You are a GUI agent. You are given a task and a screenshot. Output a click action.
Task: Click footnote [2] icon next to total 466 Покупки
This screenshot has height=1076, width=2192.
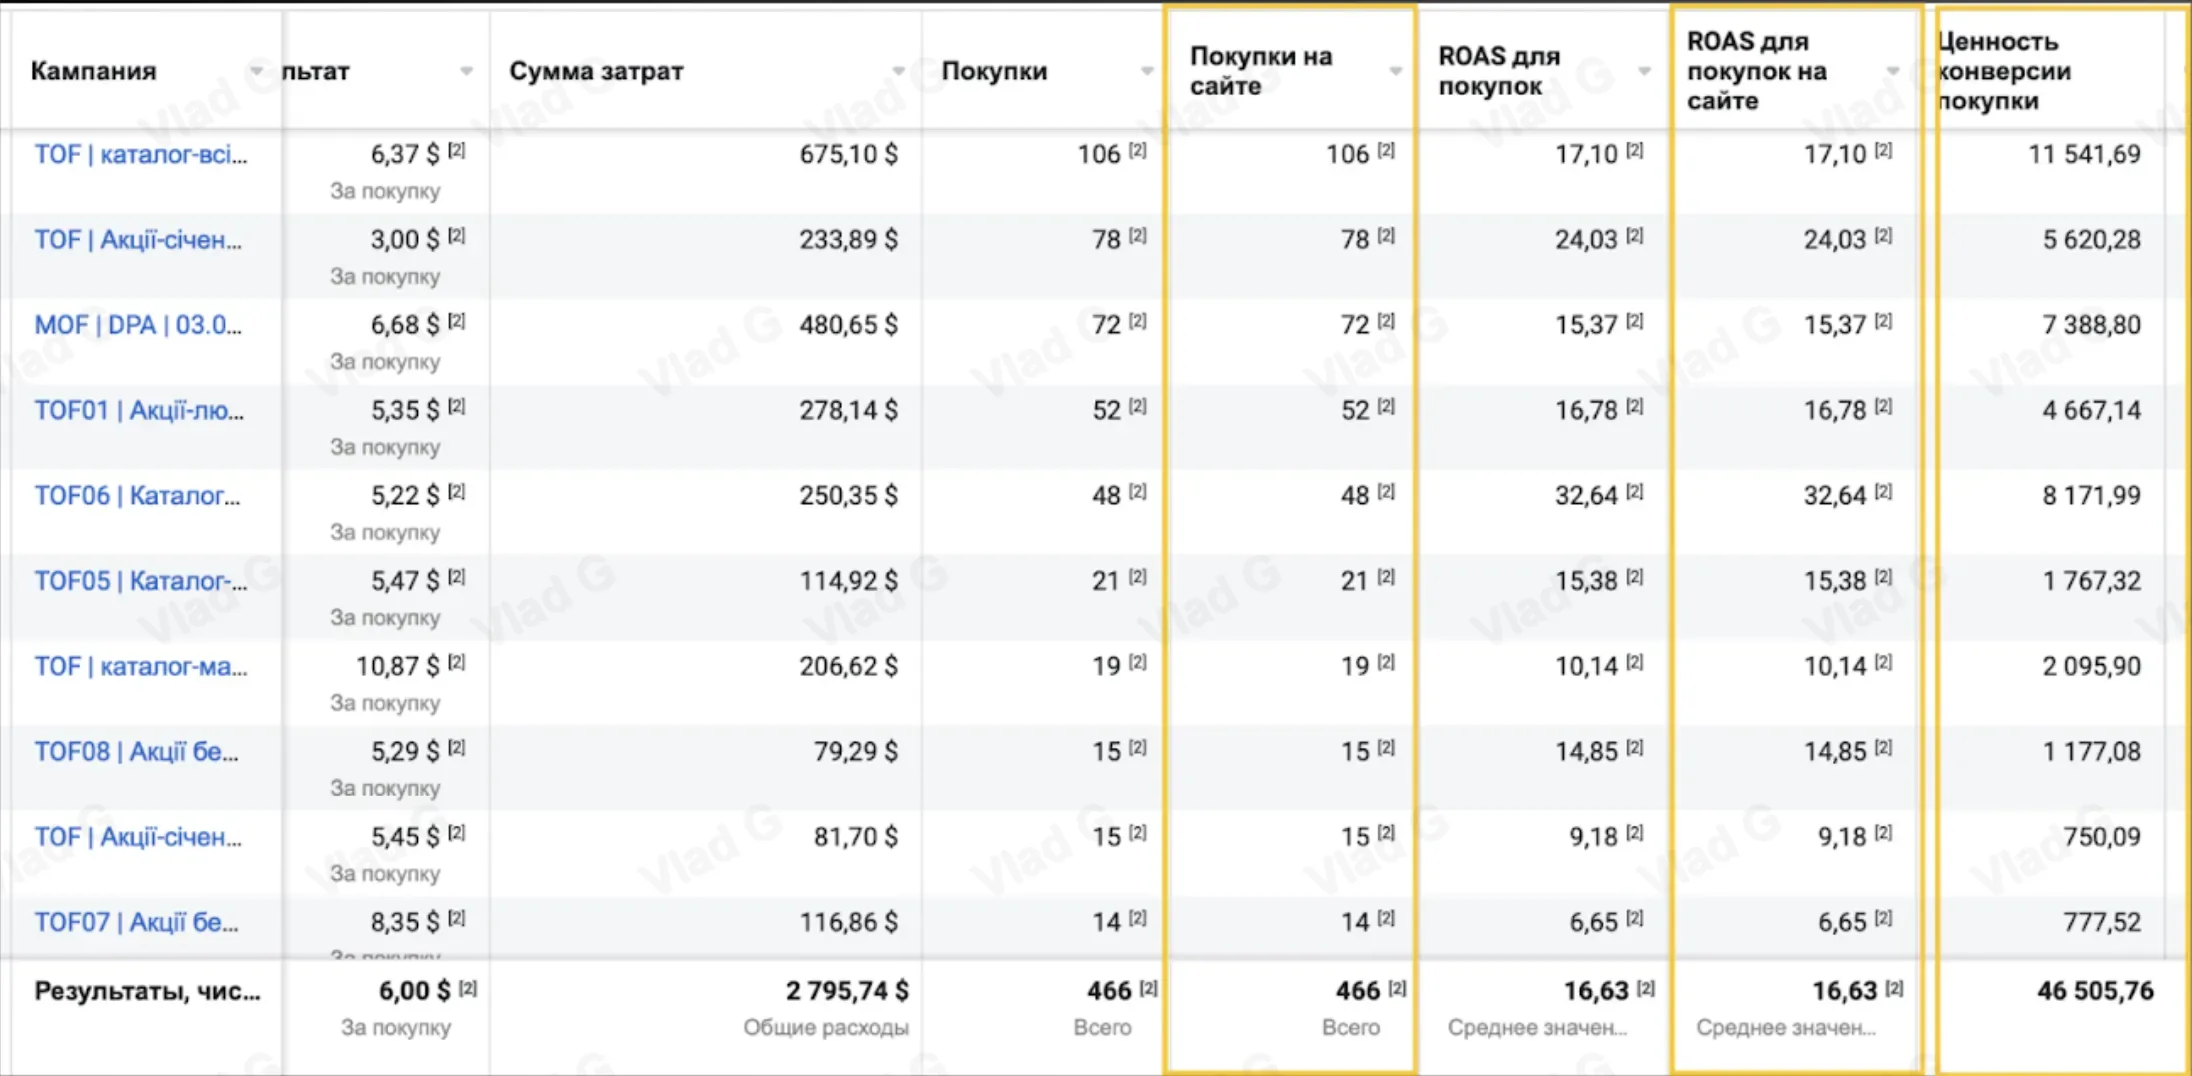pyautogui.click(x=1149, y=988)
